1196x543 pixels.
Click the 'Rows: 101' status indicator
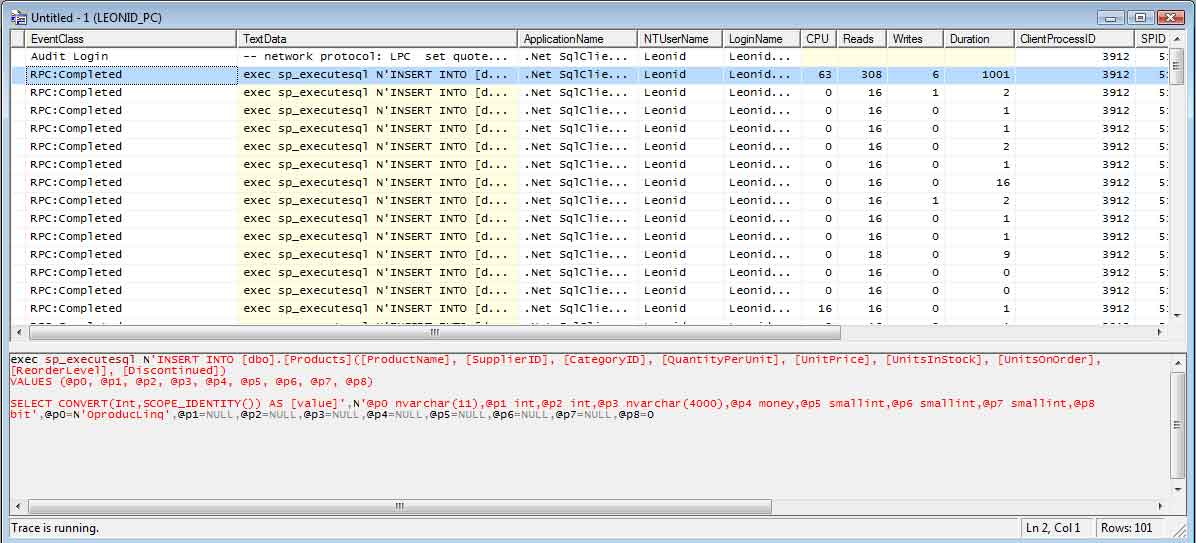coord(1126,528)
